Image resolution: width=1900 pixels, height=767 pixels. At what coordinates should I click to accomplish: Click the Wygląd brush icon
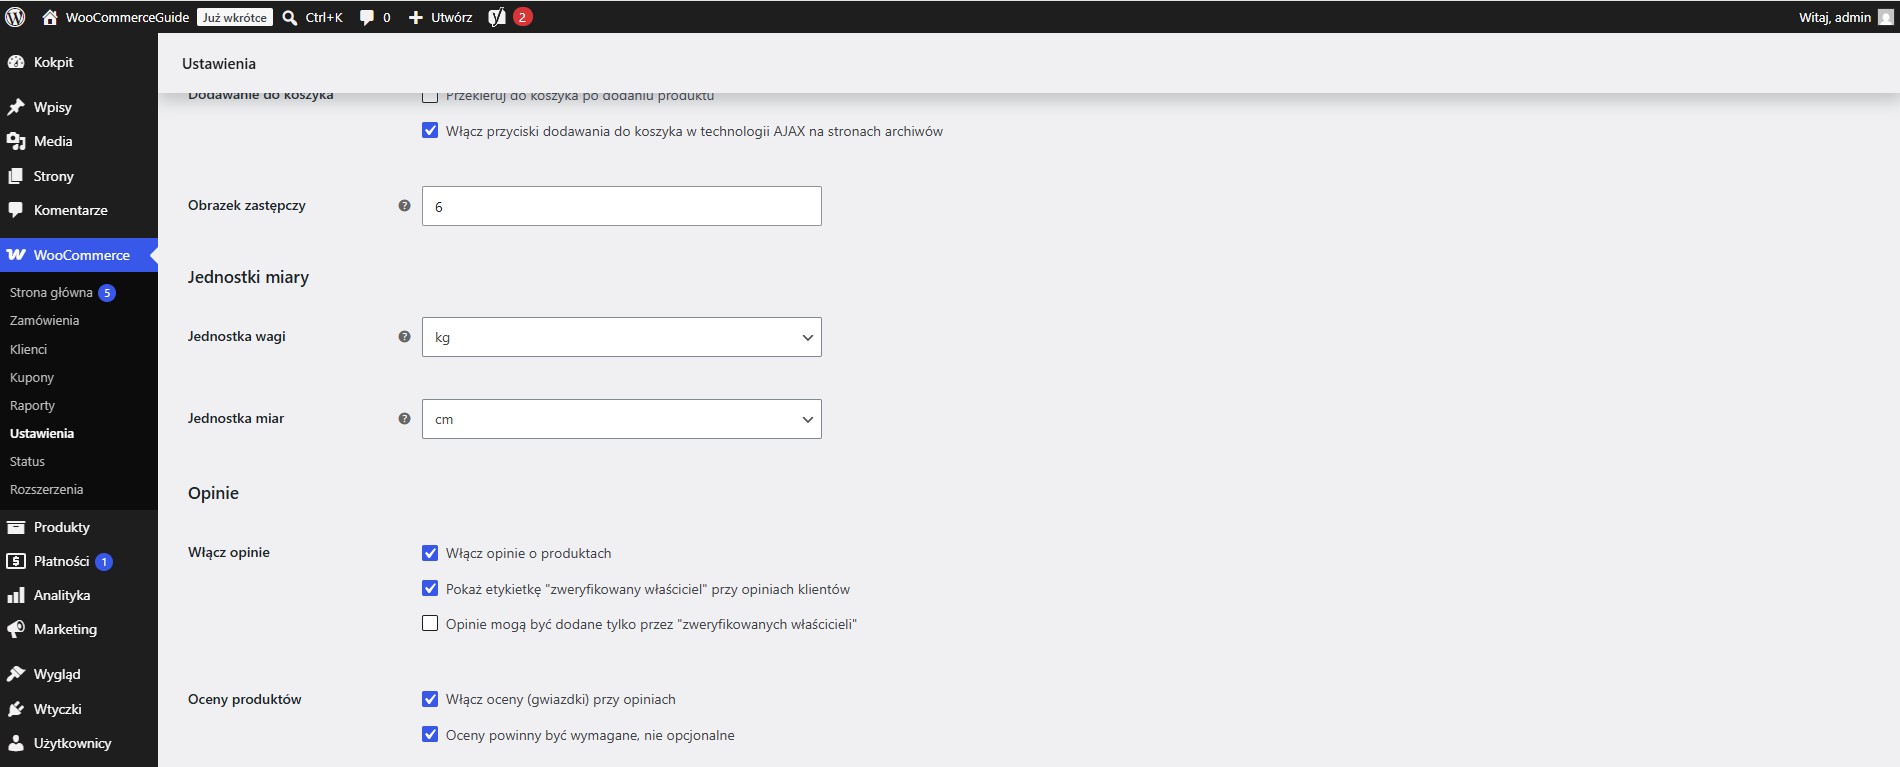[x=15, y=674]
